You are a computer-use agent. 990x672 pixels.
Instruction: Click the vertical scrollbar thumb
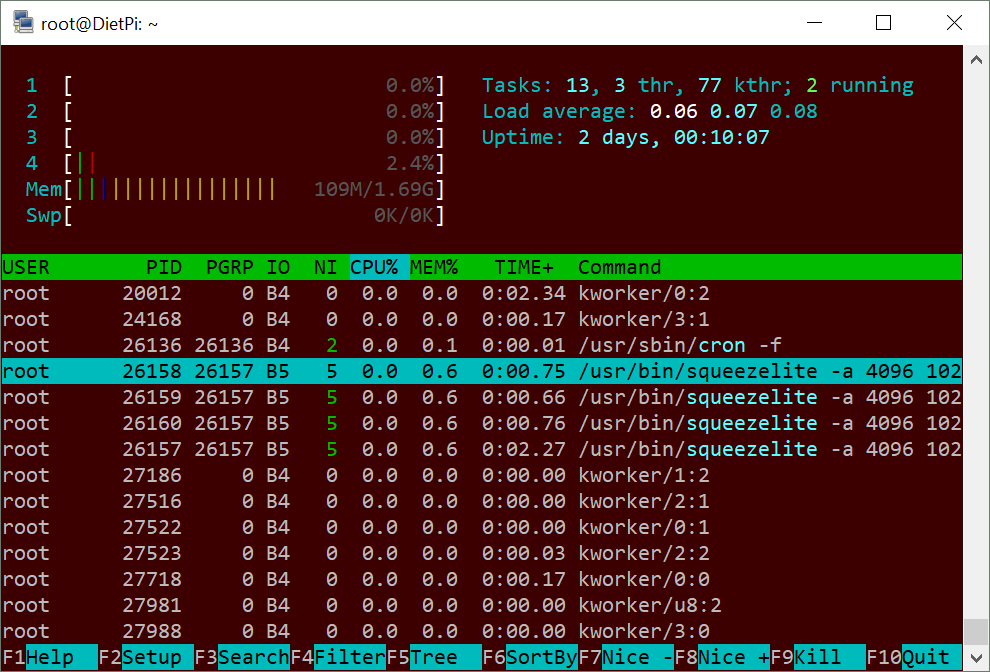click(x=976, y=632)
